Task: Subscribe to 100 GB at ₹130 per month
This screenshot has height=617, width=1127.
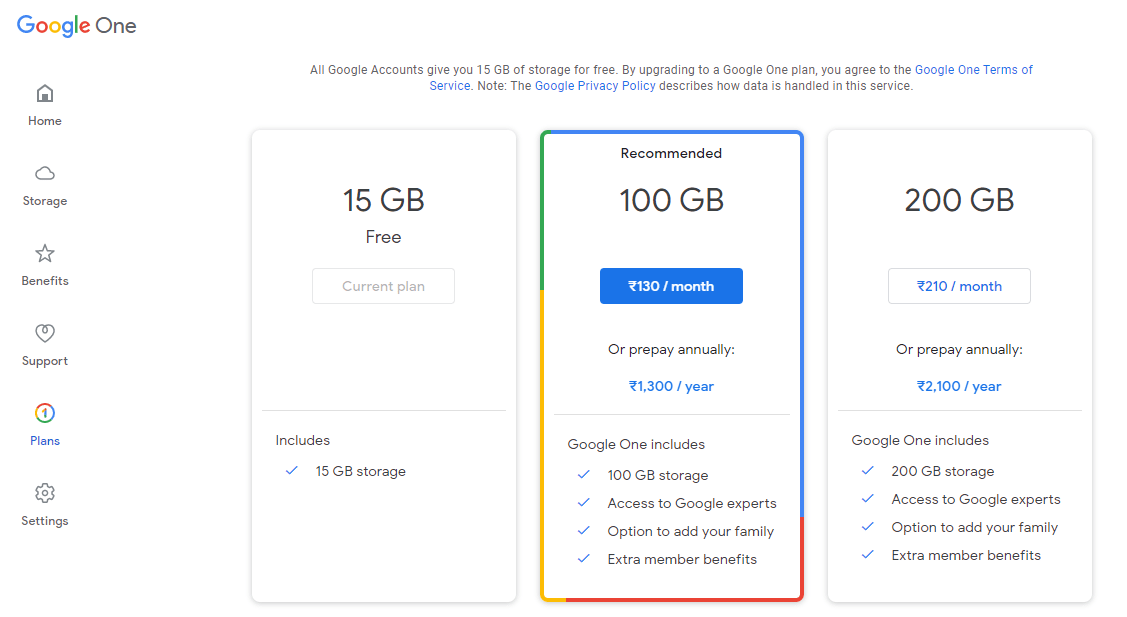Action: 671,285
